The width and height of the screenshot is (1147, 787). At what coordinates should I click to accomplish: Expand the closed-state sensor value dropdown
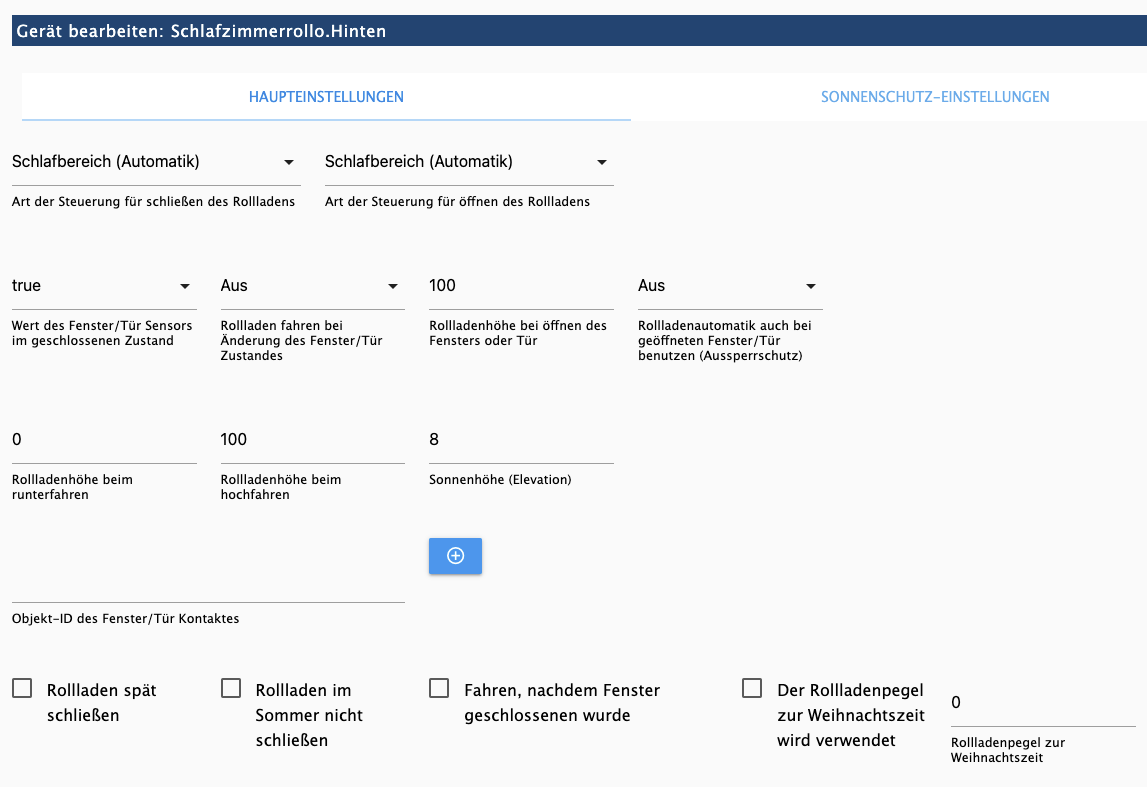click(101, 286)
